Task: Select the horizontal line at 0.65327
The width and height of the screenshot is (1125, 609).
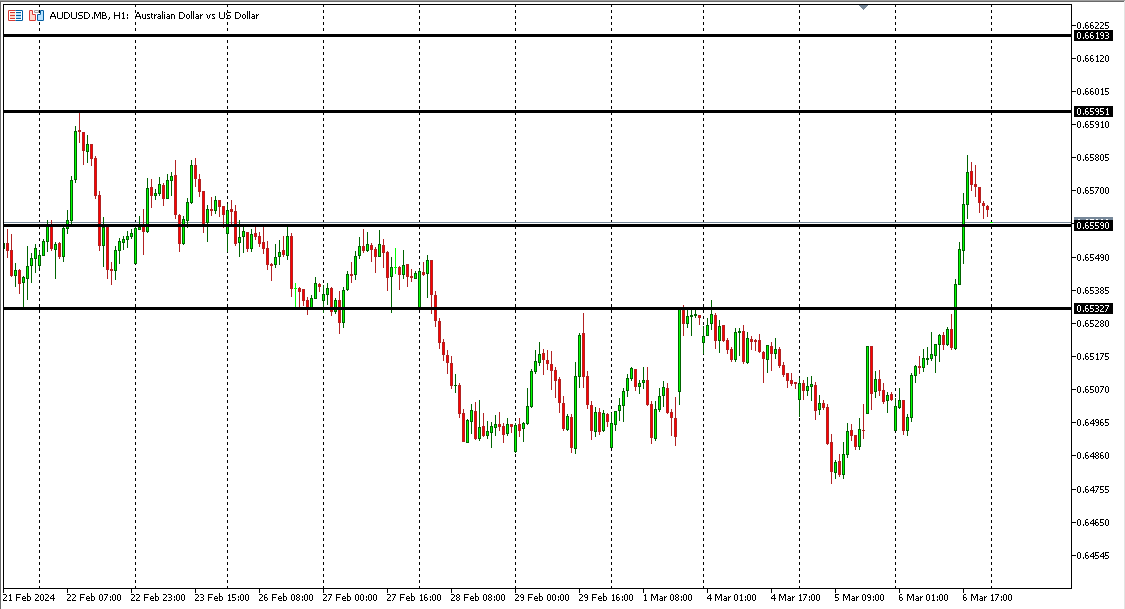Action: (x=500, y=309)
